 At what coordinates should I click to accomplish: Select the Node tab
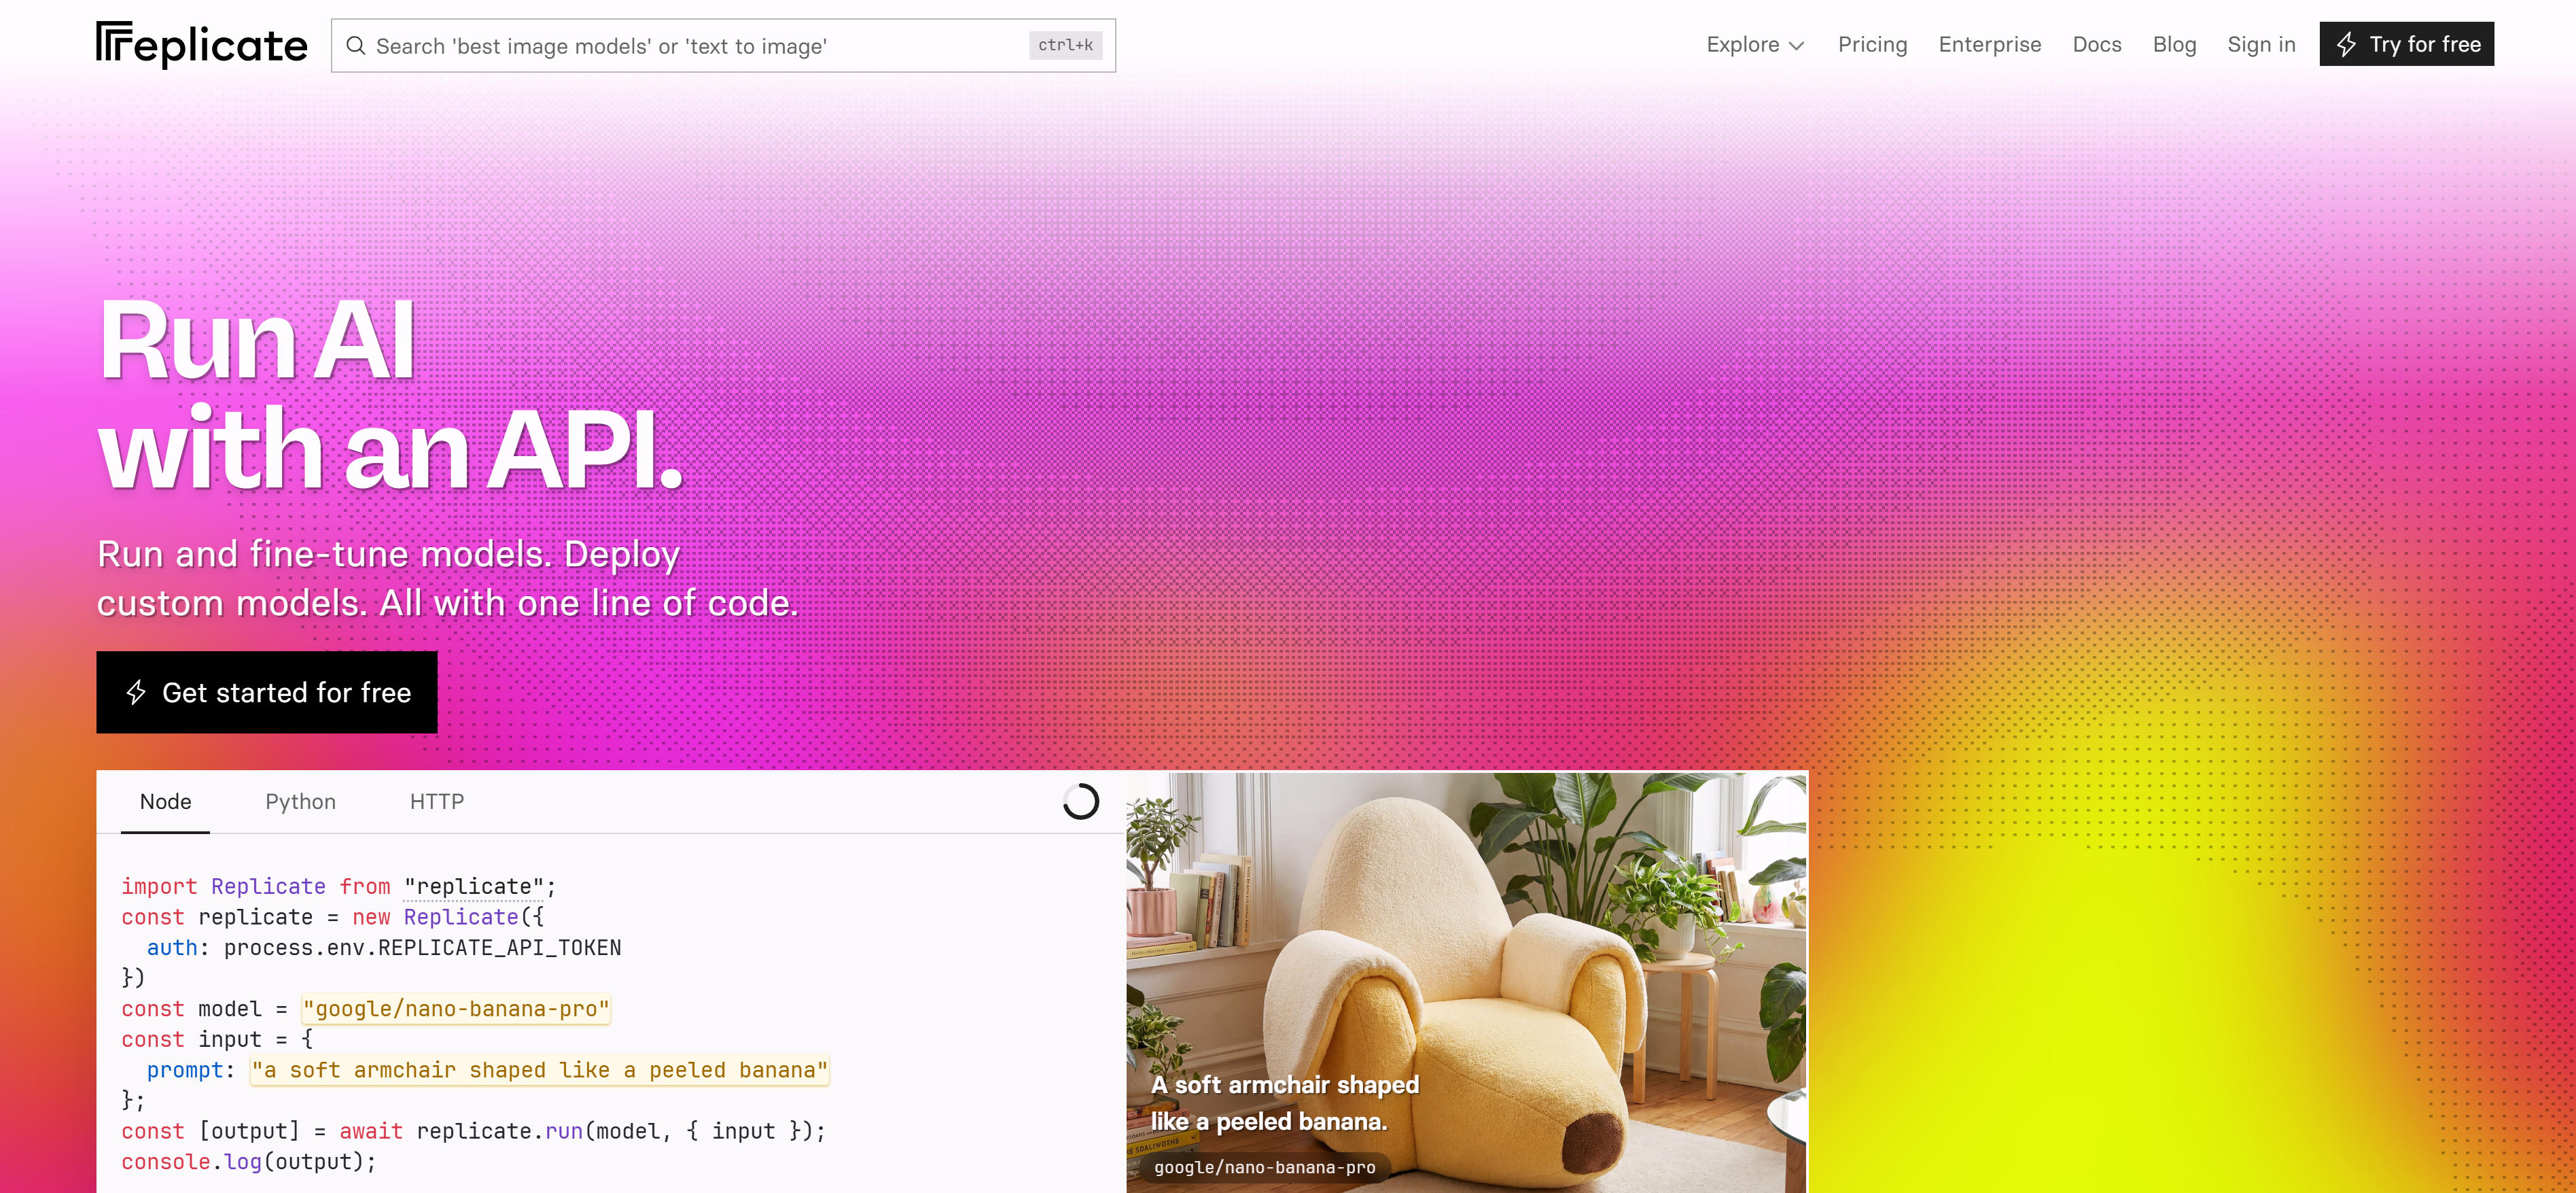pyautogui.click(x=165, y=801)
